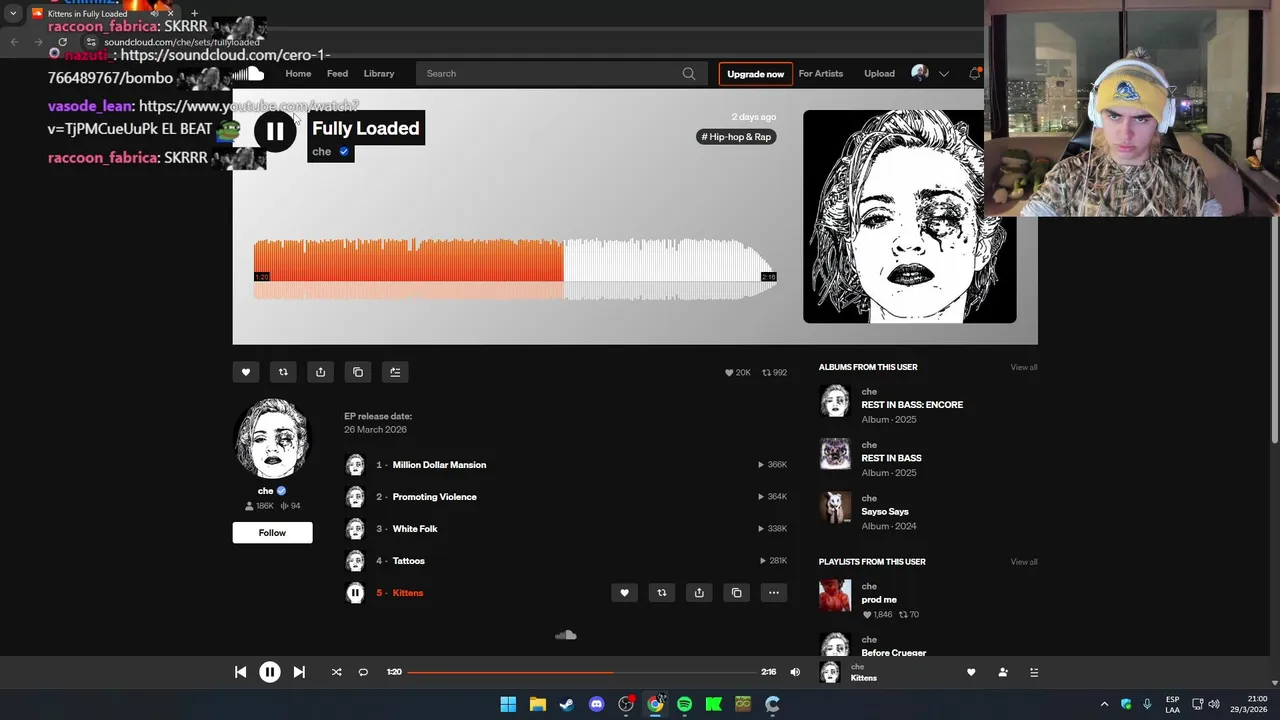Seek on the large orange waveform
The height and width of the screenshot is (720, 1280).
tap(515, 268)
